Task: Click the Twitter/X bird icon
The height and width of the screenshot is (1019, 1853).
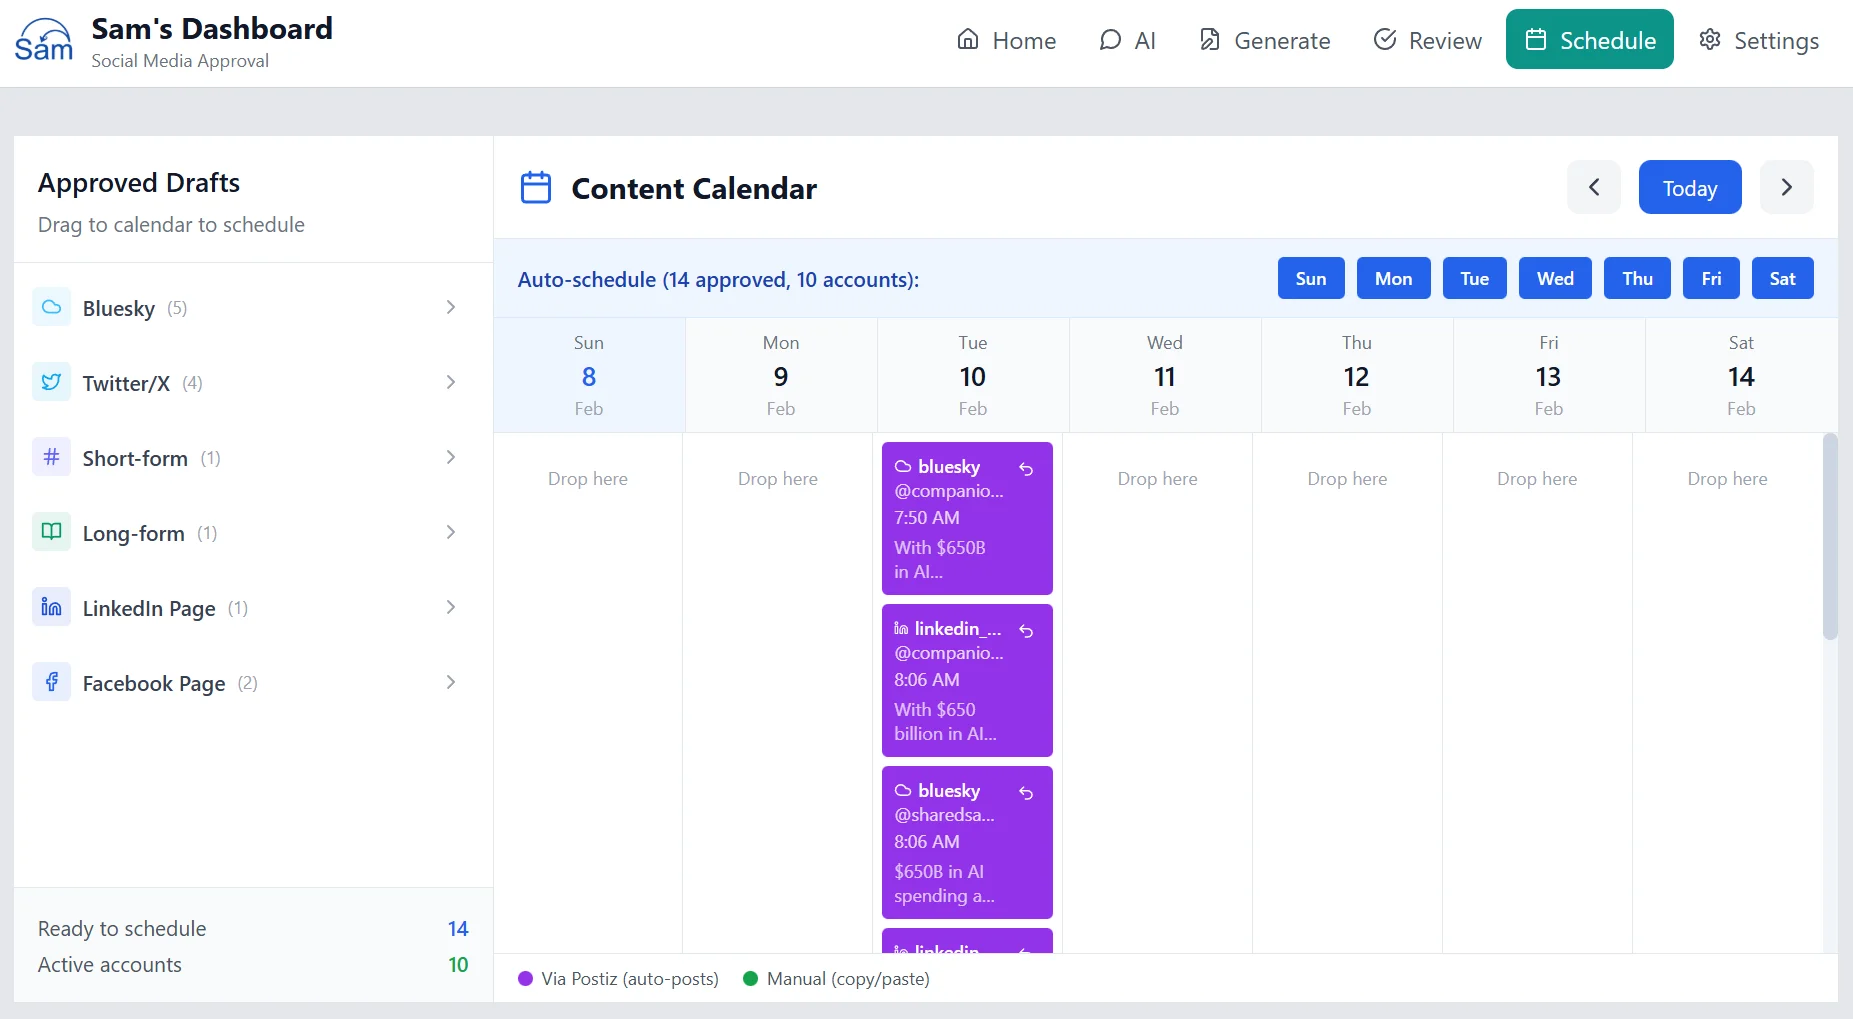Action: (x=51, y=382)
